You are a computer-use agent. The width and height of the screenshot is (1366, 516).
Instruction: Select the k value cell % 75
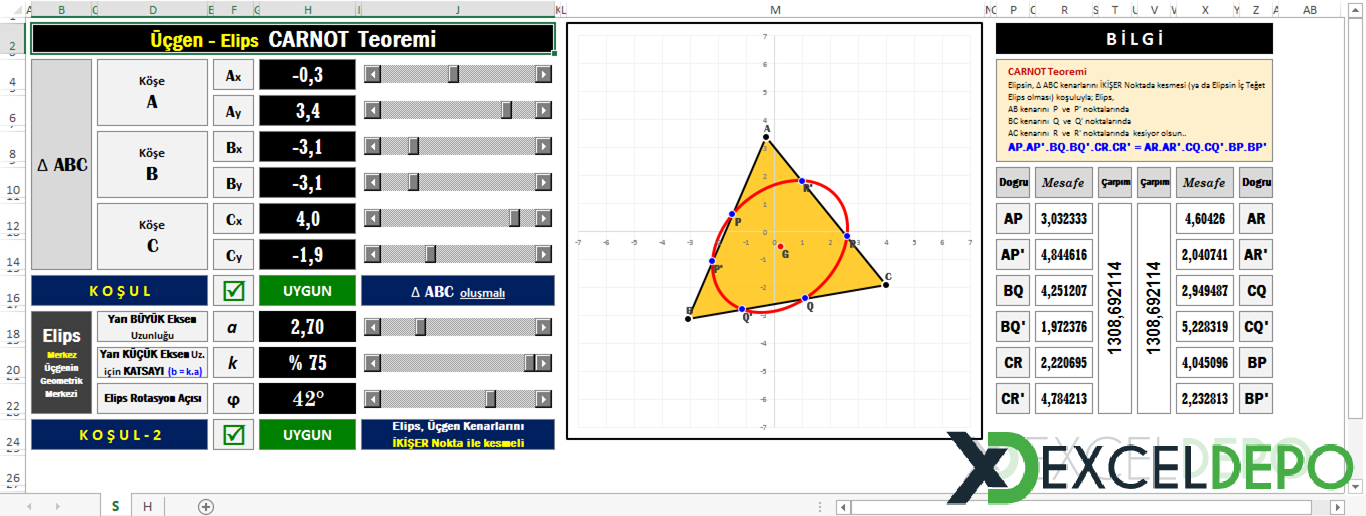click(x=307, y=363)
